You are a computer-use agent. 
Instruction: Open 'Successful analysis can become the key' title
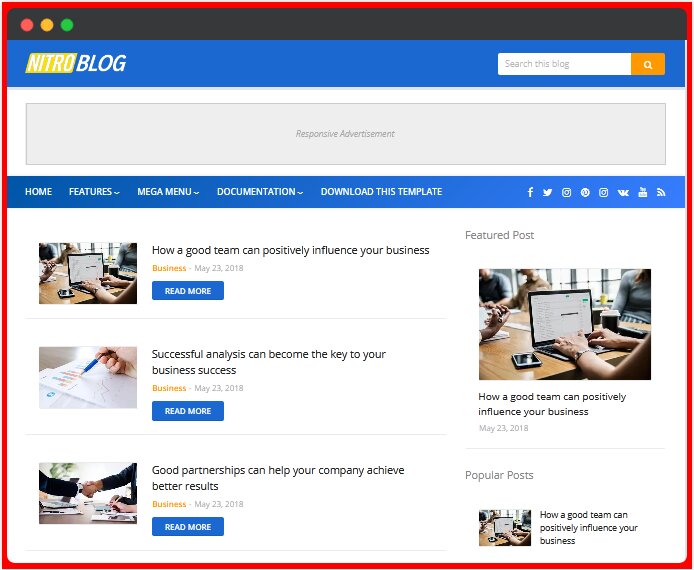point(269,362)
